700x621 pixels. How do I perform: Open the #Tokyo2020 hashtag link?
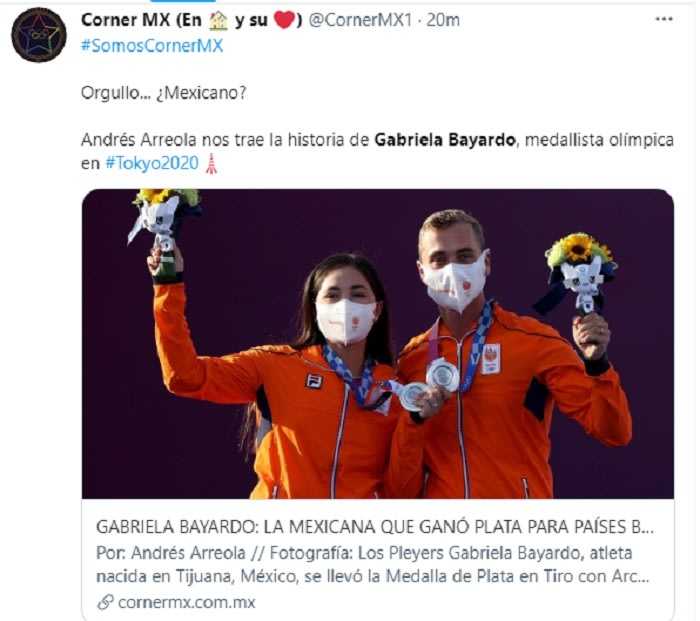point(152,163)
